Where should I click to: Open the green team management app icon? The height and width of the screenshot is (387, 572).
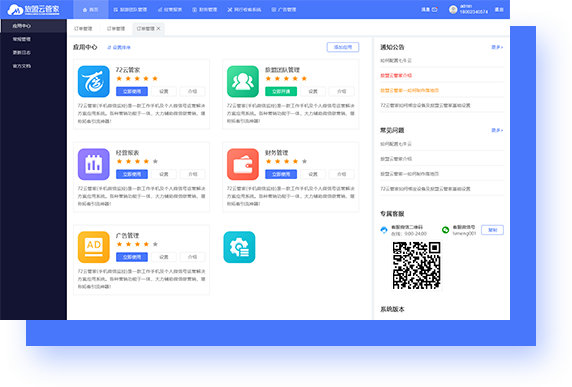click(x=243, y=81)
